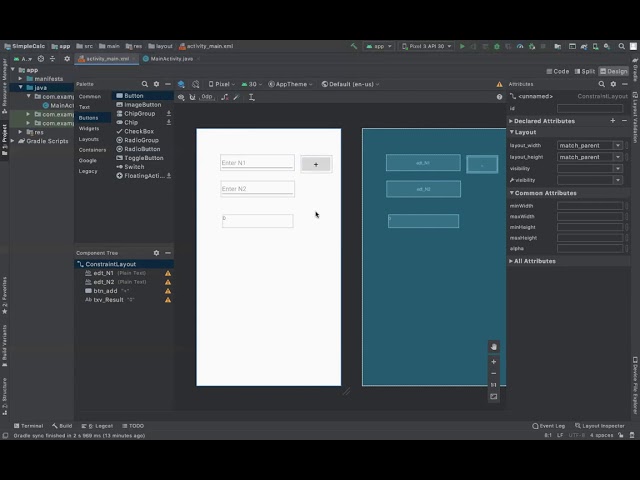Select the Enter N1 field in design preview
The width and height of the screenshot is (640, 480).
257,162
